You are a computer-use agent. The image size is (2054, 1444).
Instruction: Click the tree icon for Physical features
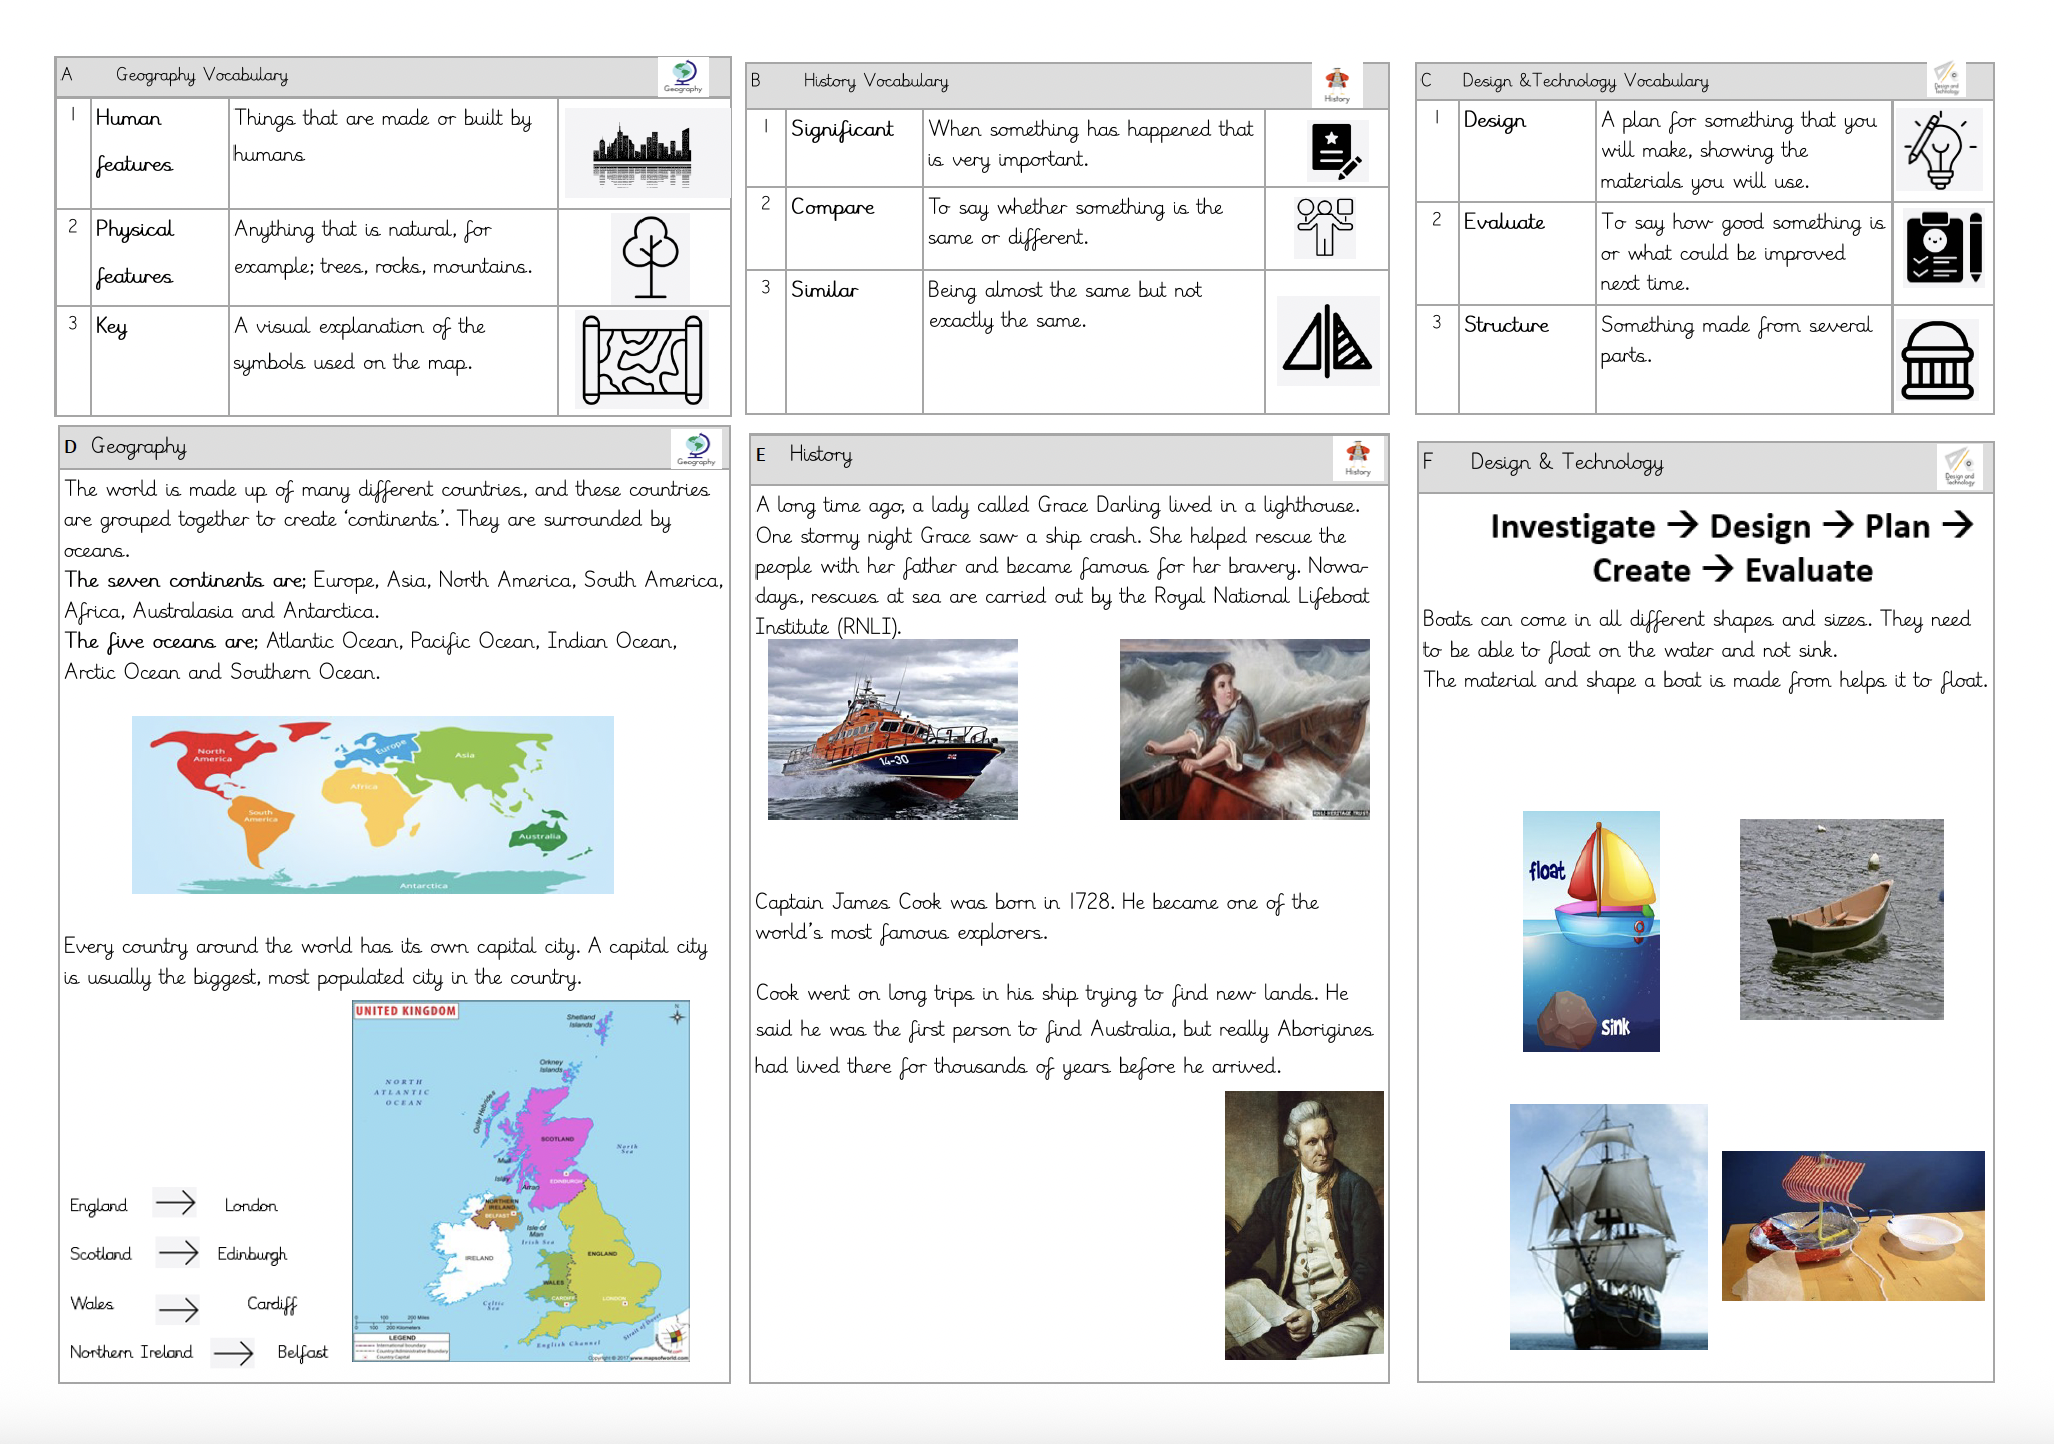[650, 257]
